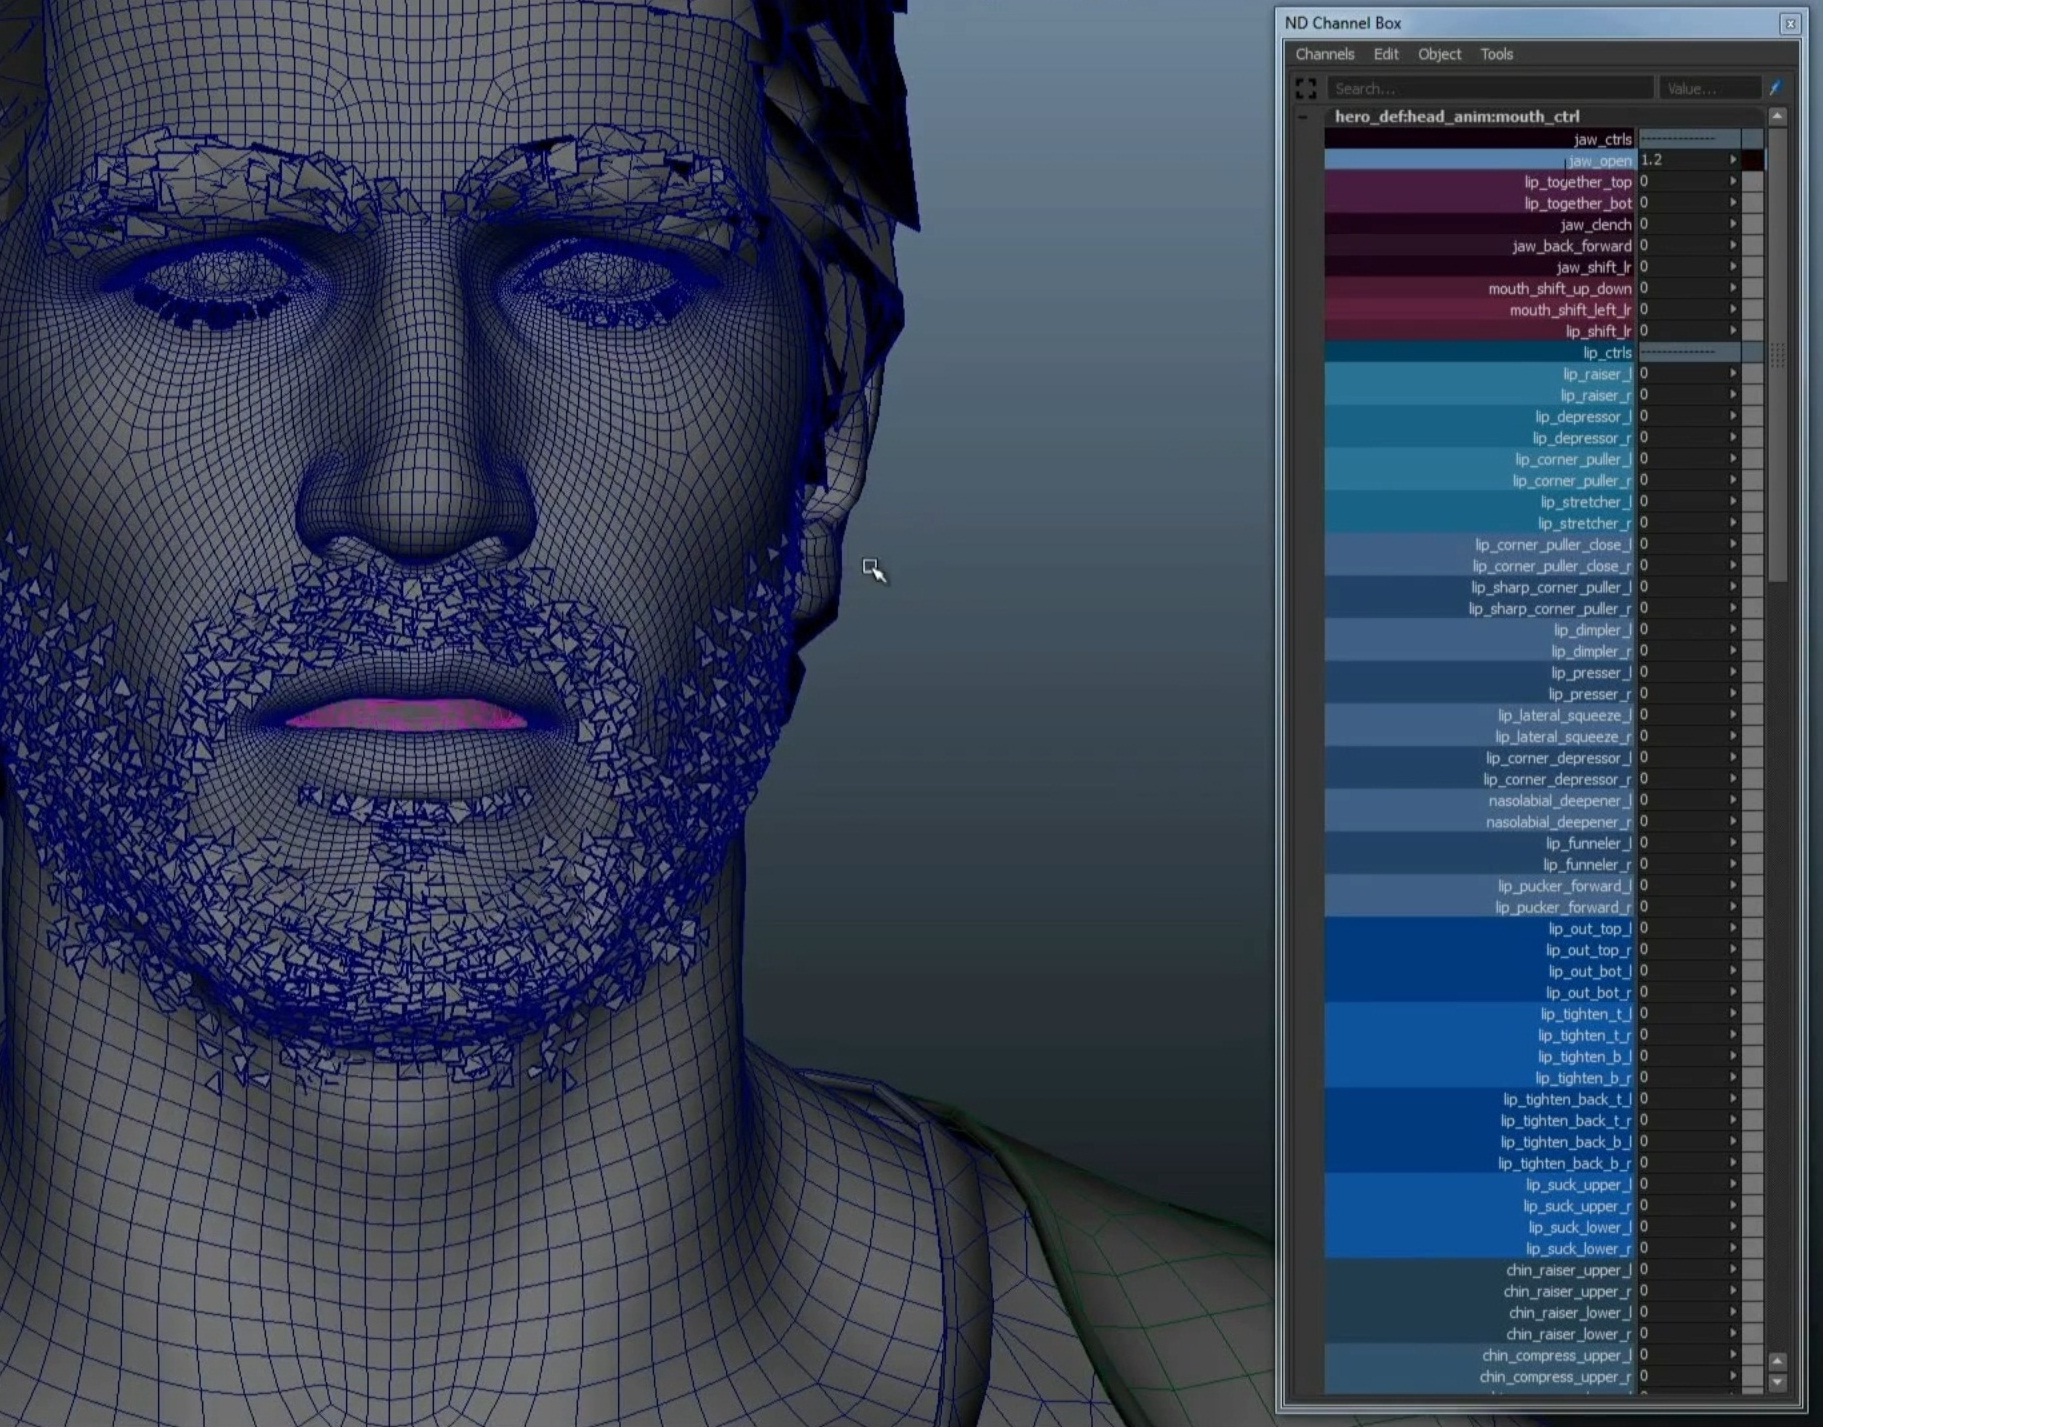Select the jaw_clench channel
This screenshot has width=2060, height=1428.
1480,224
